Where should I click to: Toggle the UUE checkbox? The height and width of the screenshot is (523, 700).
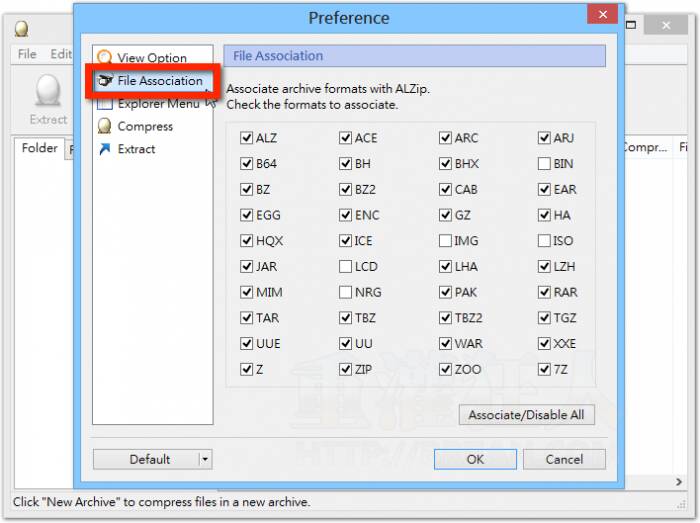[x=246, y=344]
